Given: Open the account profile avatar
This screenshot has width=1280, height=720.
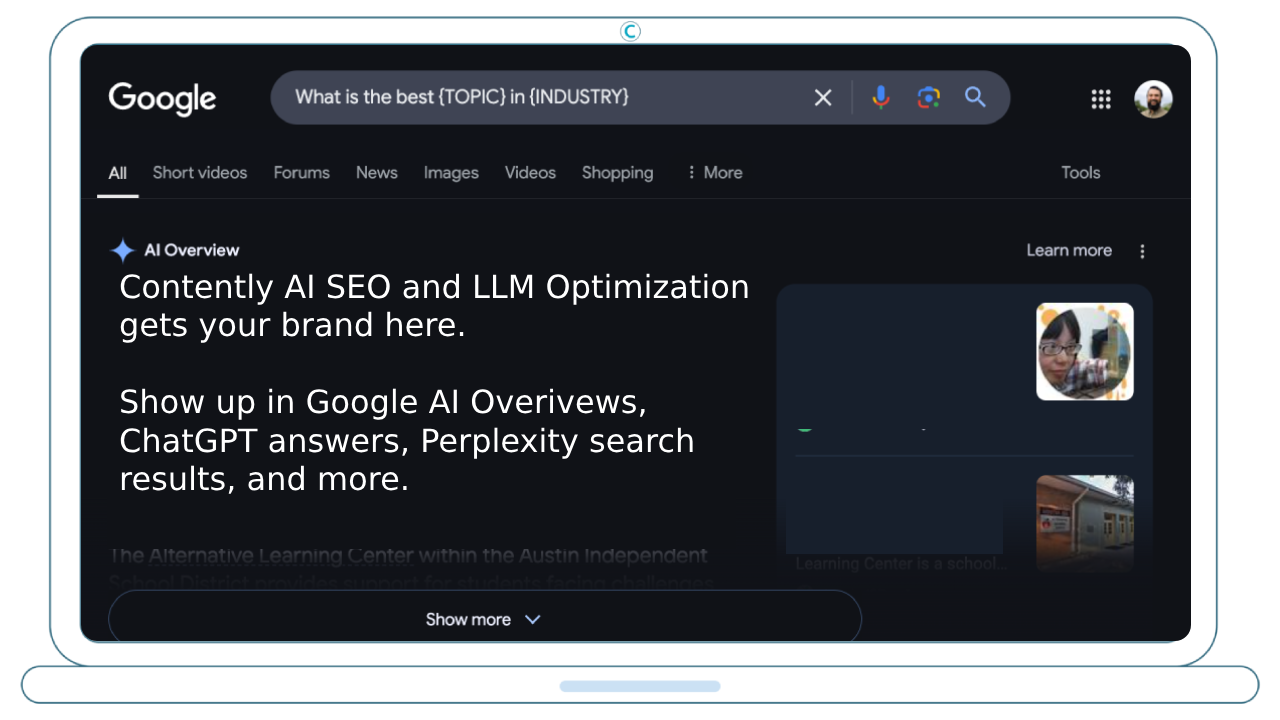Looking at the screenshot, I should (1152, 98).
